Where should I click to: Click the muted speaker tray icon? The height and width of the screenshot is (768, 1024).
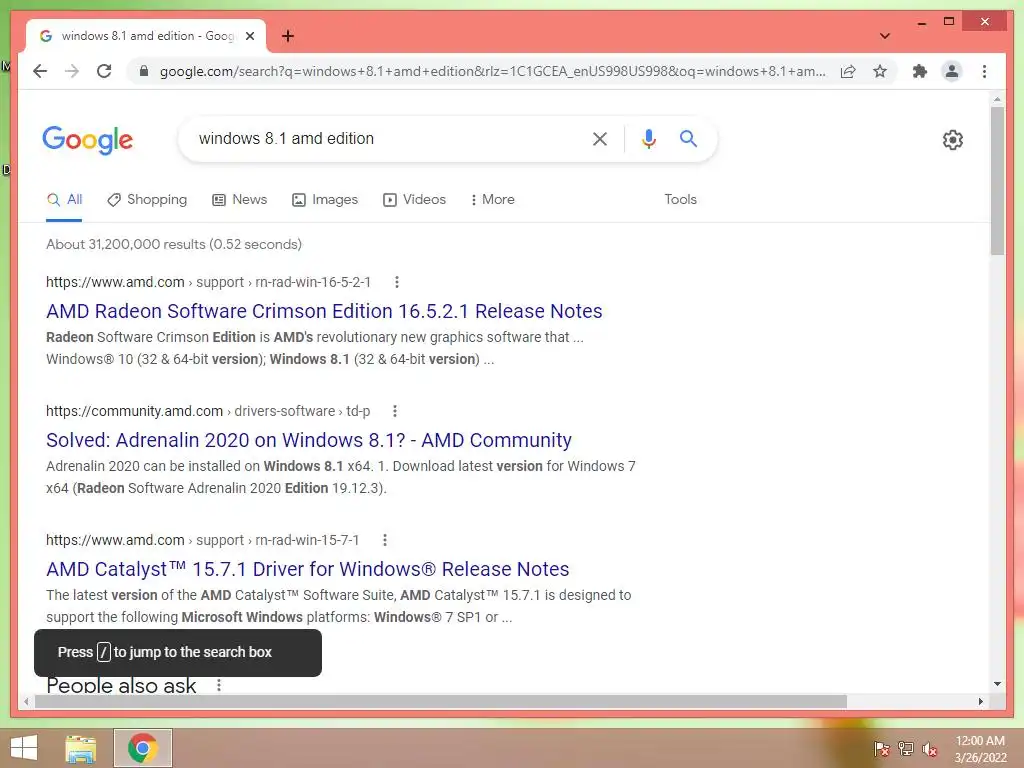tap(930, 749)
